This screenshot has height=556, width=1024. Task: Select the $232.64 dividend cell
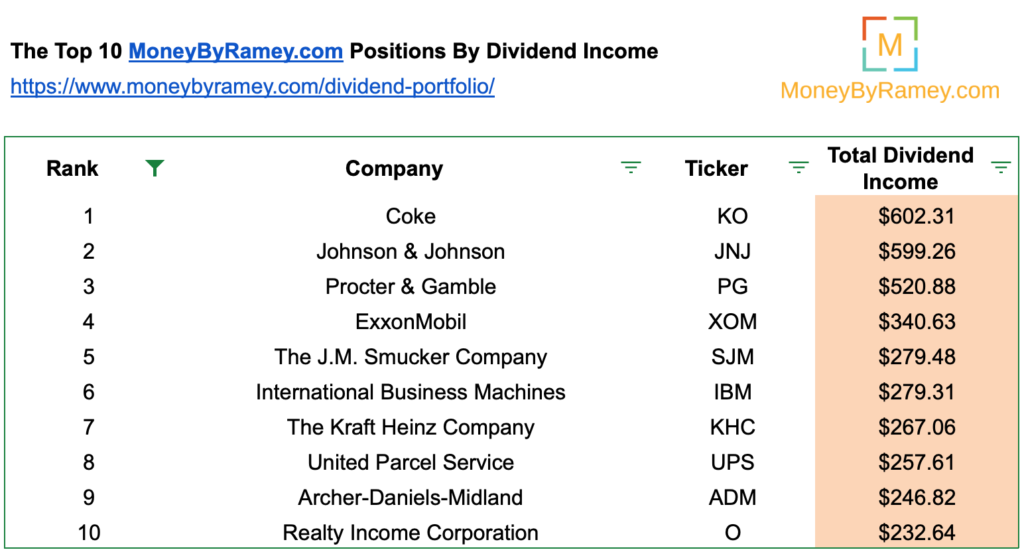click(x=916, y=532)
